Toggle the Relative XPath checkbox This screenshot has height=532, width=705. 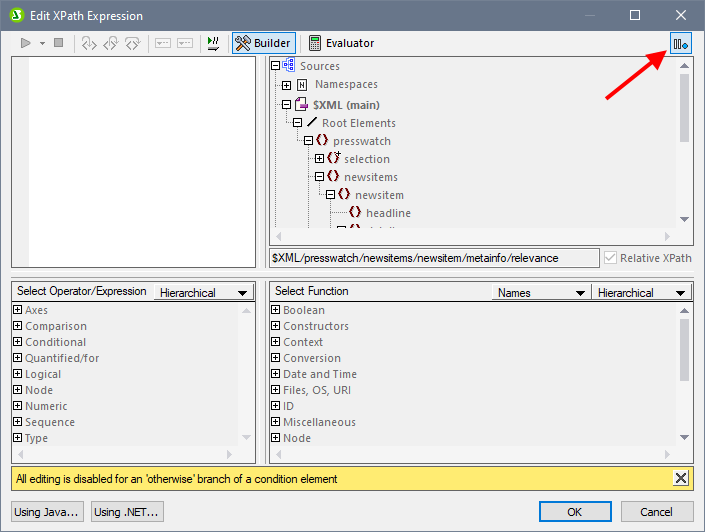point(610,258)
